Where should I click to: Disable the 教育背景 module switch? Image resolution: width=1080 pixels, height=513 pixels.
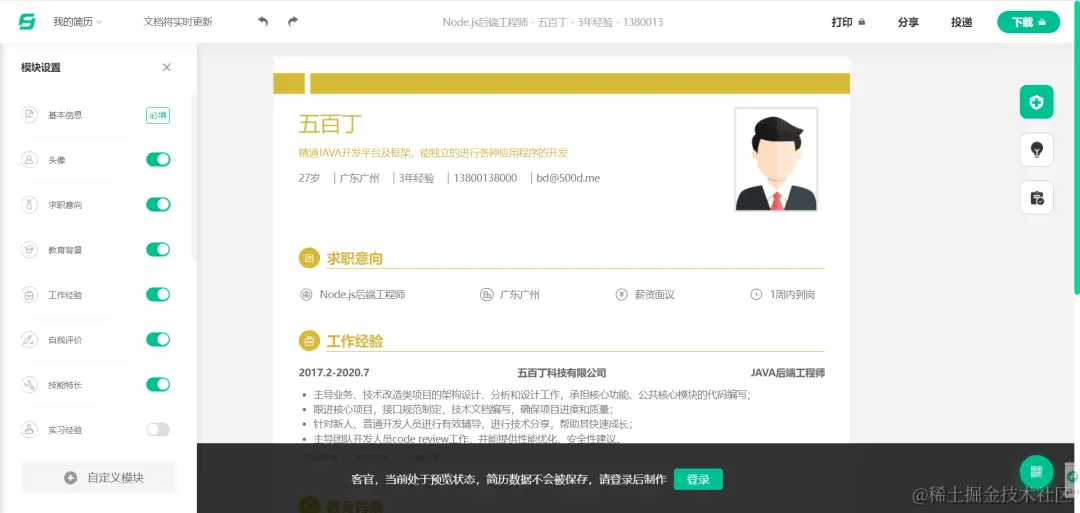(x=158, y=249)
